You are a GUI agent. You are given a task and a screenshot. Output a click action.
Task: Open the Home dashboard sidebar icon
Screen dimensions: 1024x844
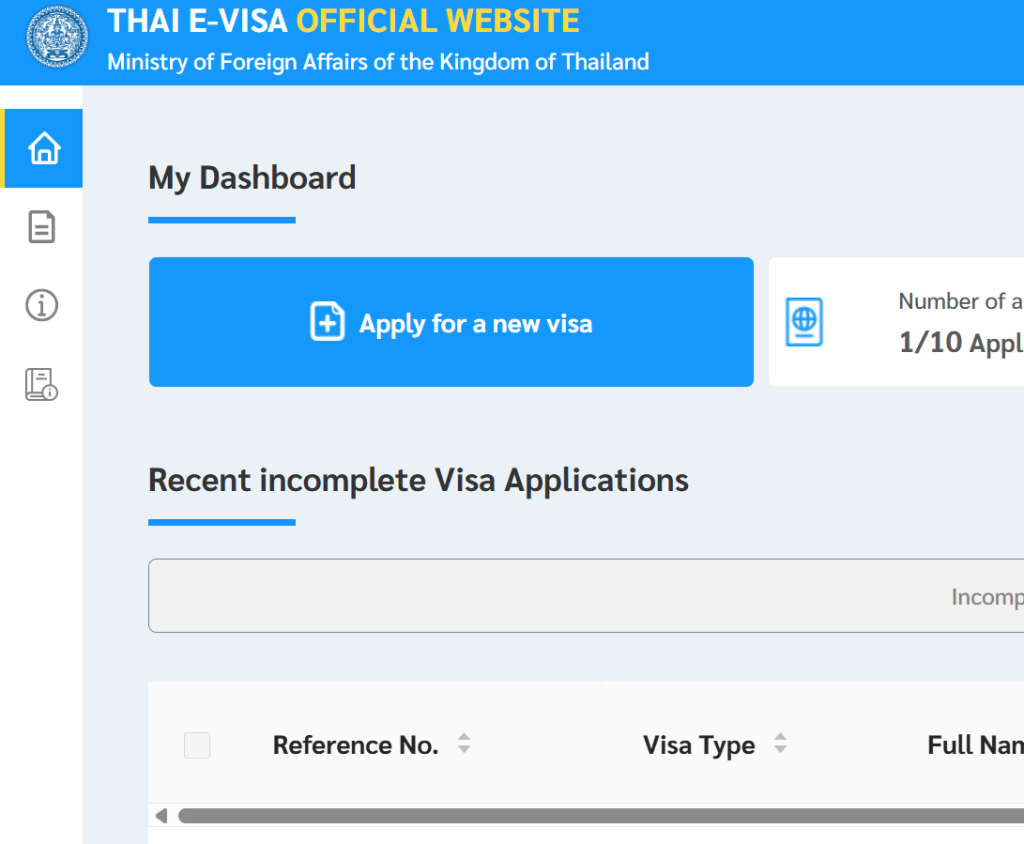pyautogui.click(x=44, y=149)
